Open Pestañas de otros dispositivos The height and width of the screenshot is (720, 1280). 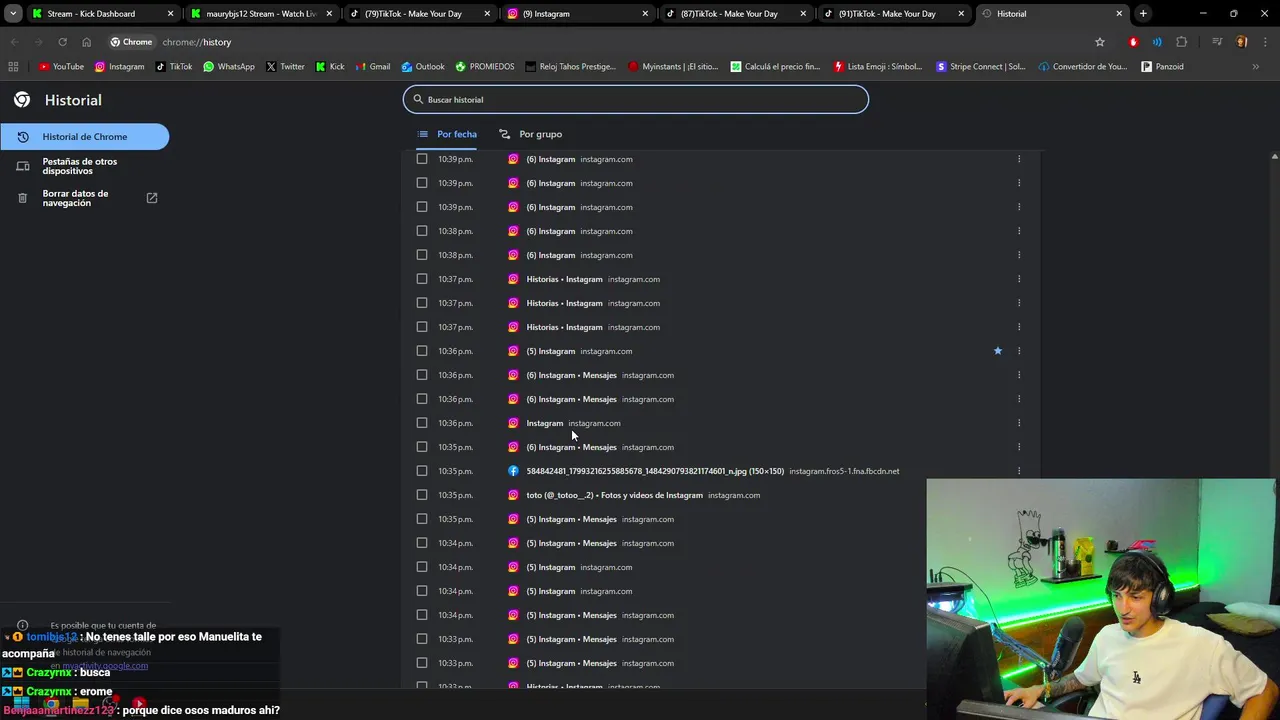[84, 166]
